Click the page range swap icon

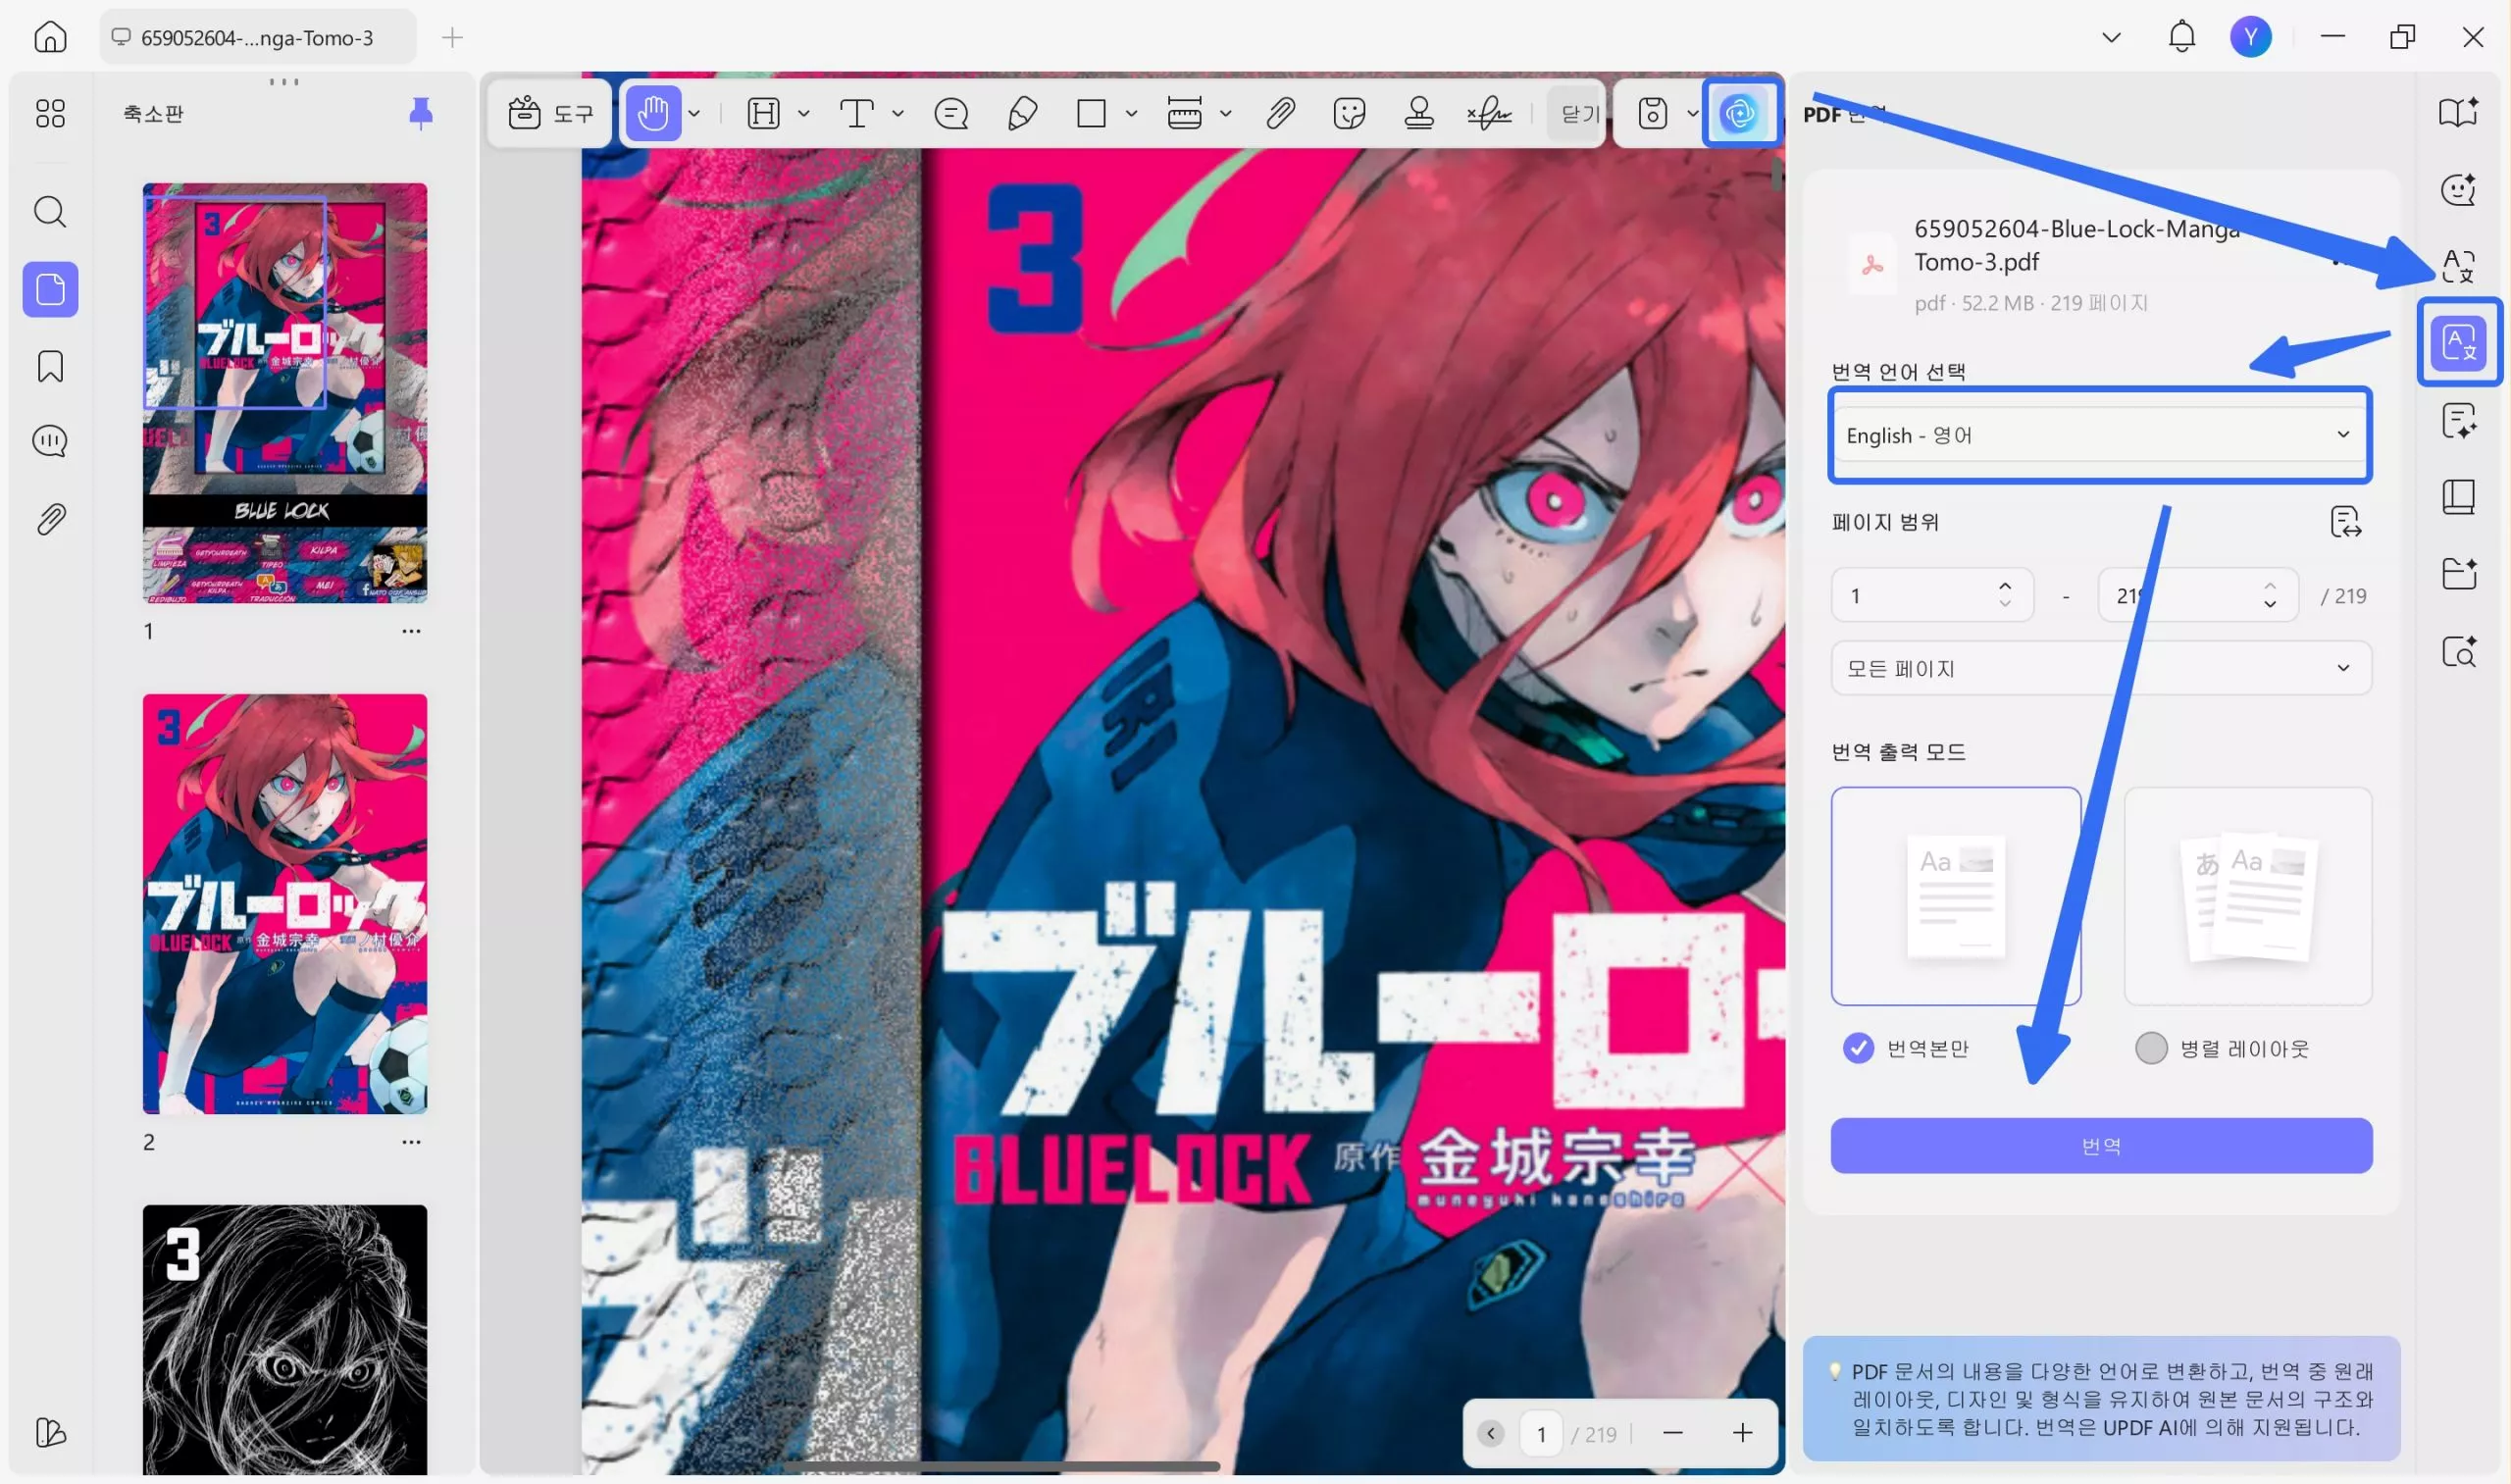2345,523
